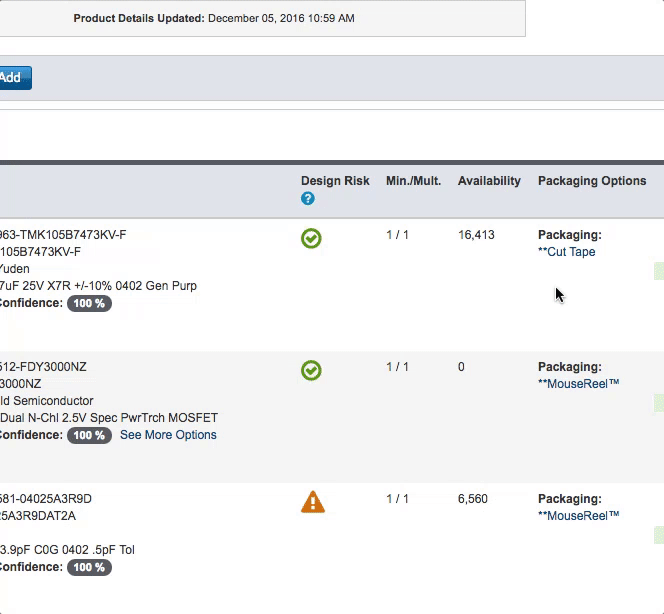This screenshot has height=614, width=664.
Task: Open See More Options link
Action: 168,435
